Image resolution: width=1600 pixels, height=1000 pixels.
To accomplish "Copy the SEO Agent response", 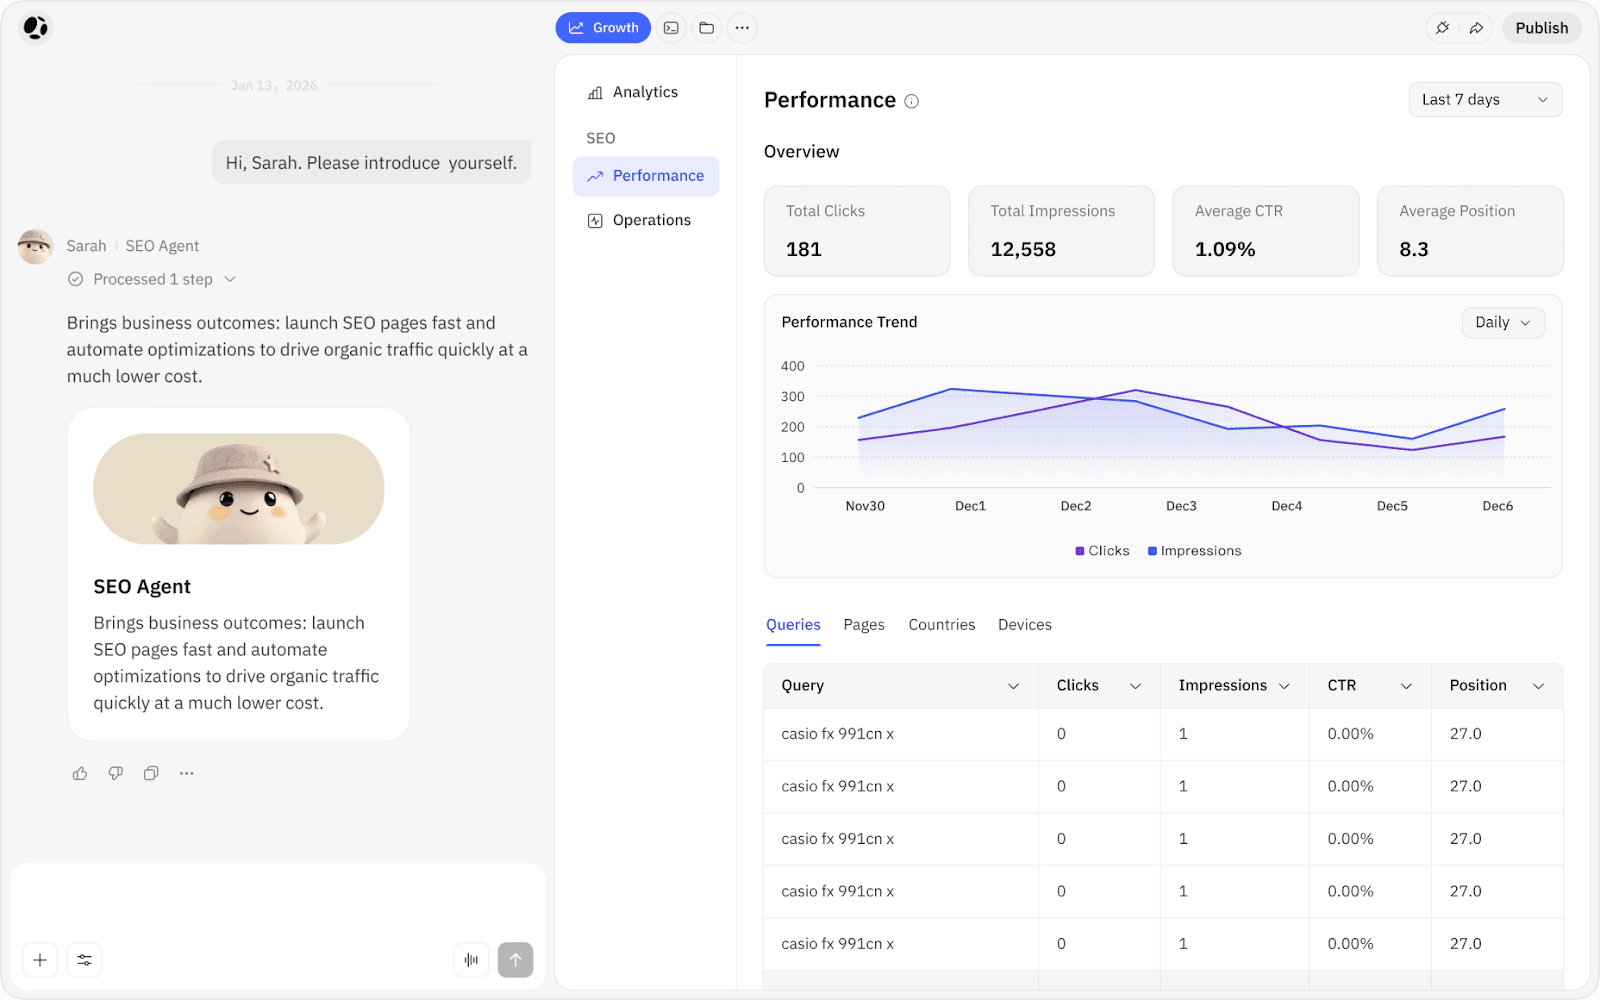I will [x=151, y=773].
